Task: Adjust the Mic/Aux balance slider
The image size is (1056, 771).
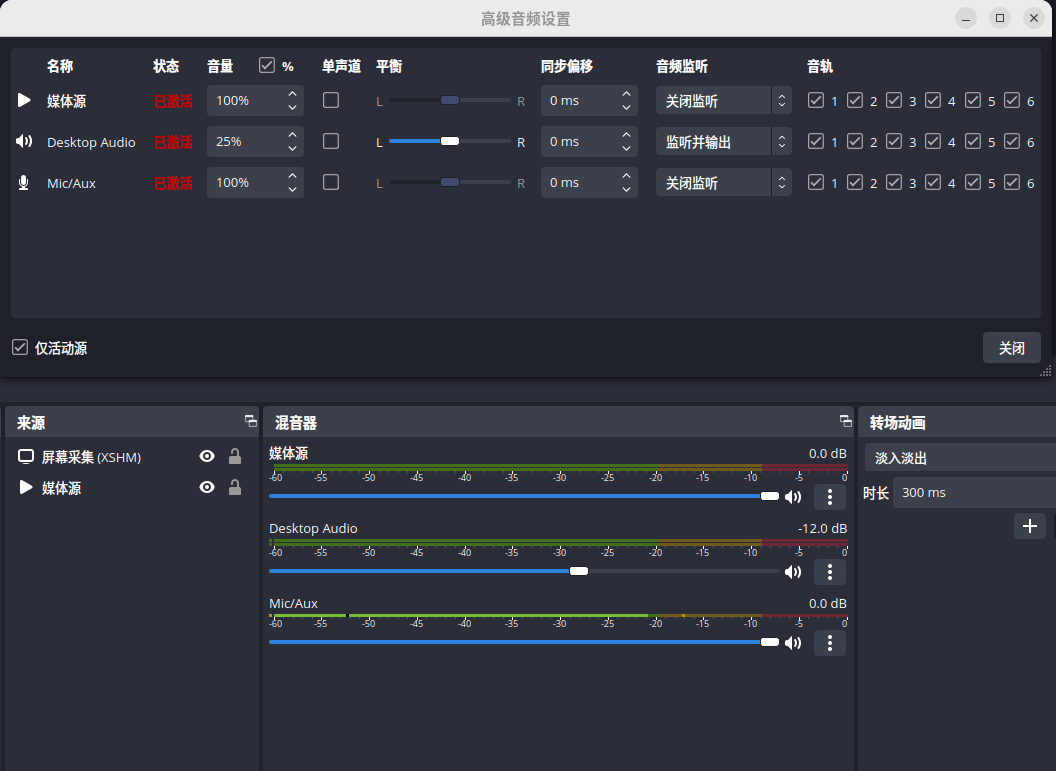Action: pyautogui.click(x=450, y=182)
